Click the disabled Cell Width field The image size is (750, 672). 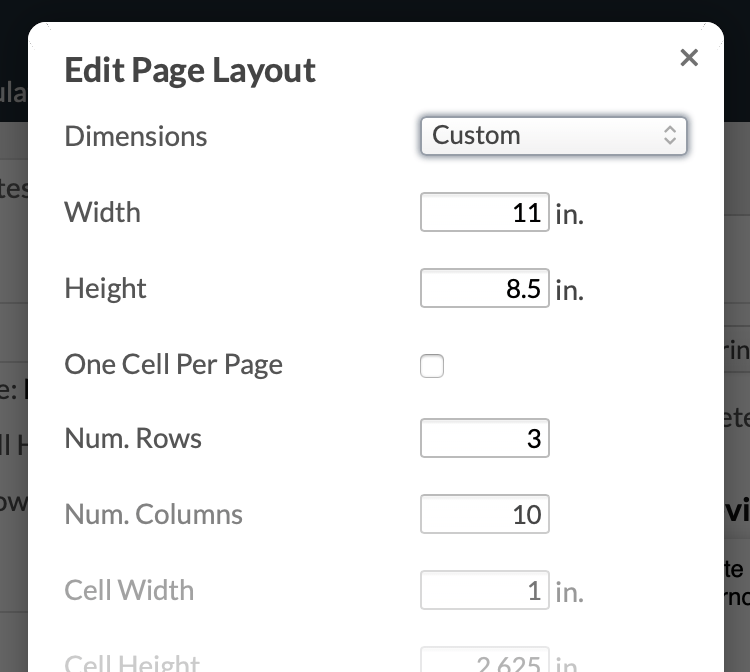point(485,591)
